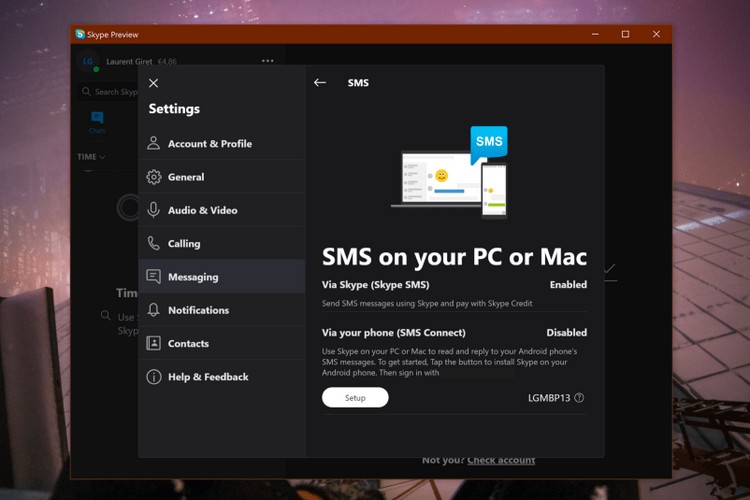Screen dimensions: 750x500
Task: Open Notifications settings
Action: (222, 310)
